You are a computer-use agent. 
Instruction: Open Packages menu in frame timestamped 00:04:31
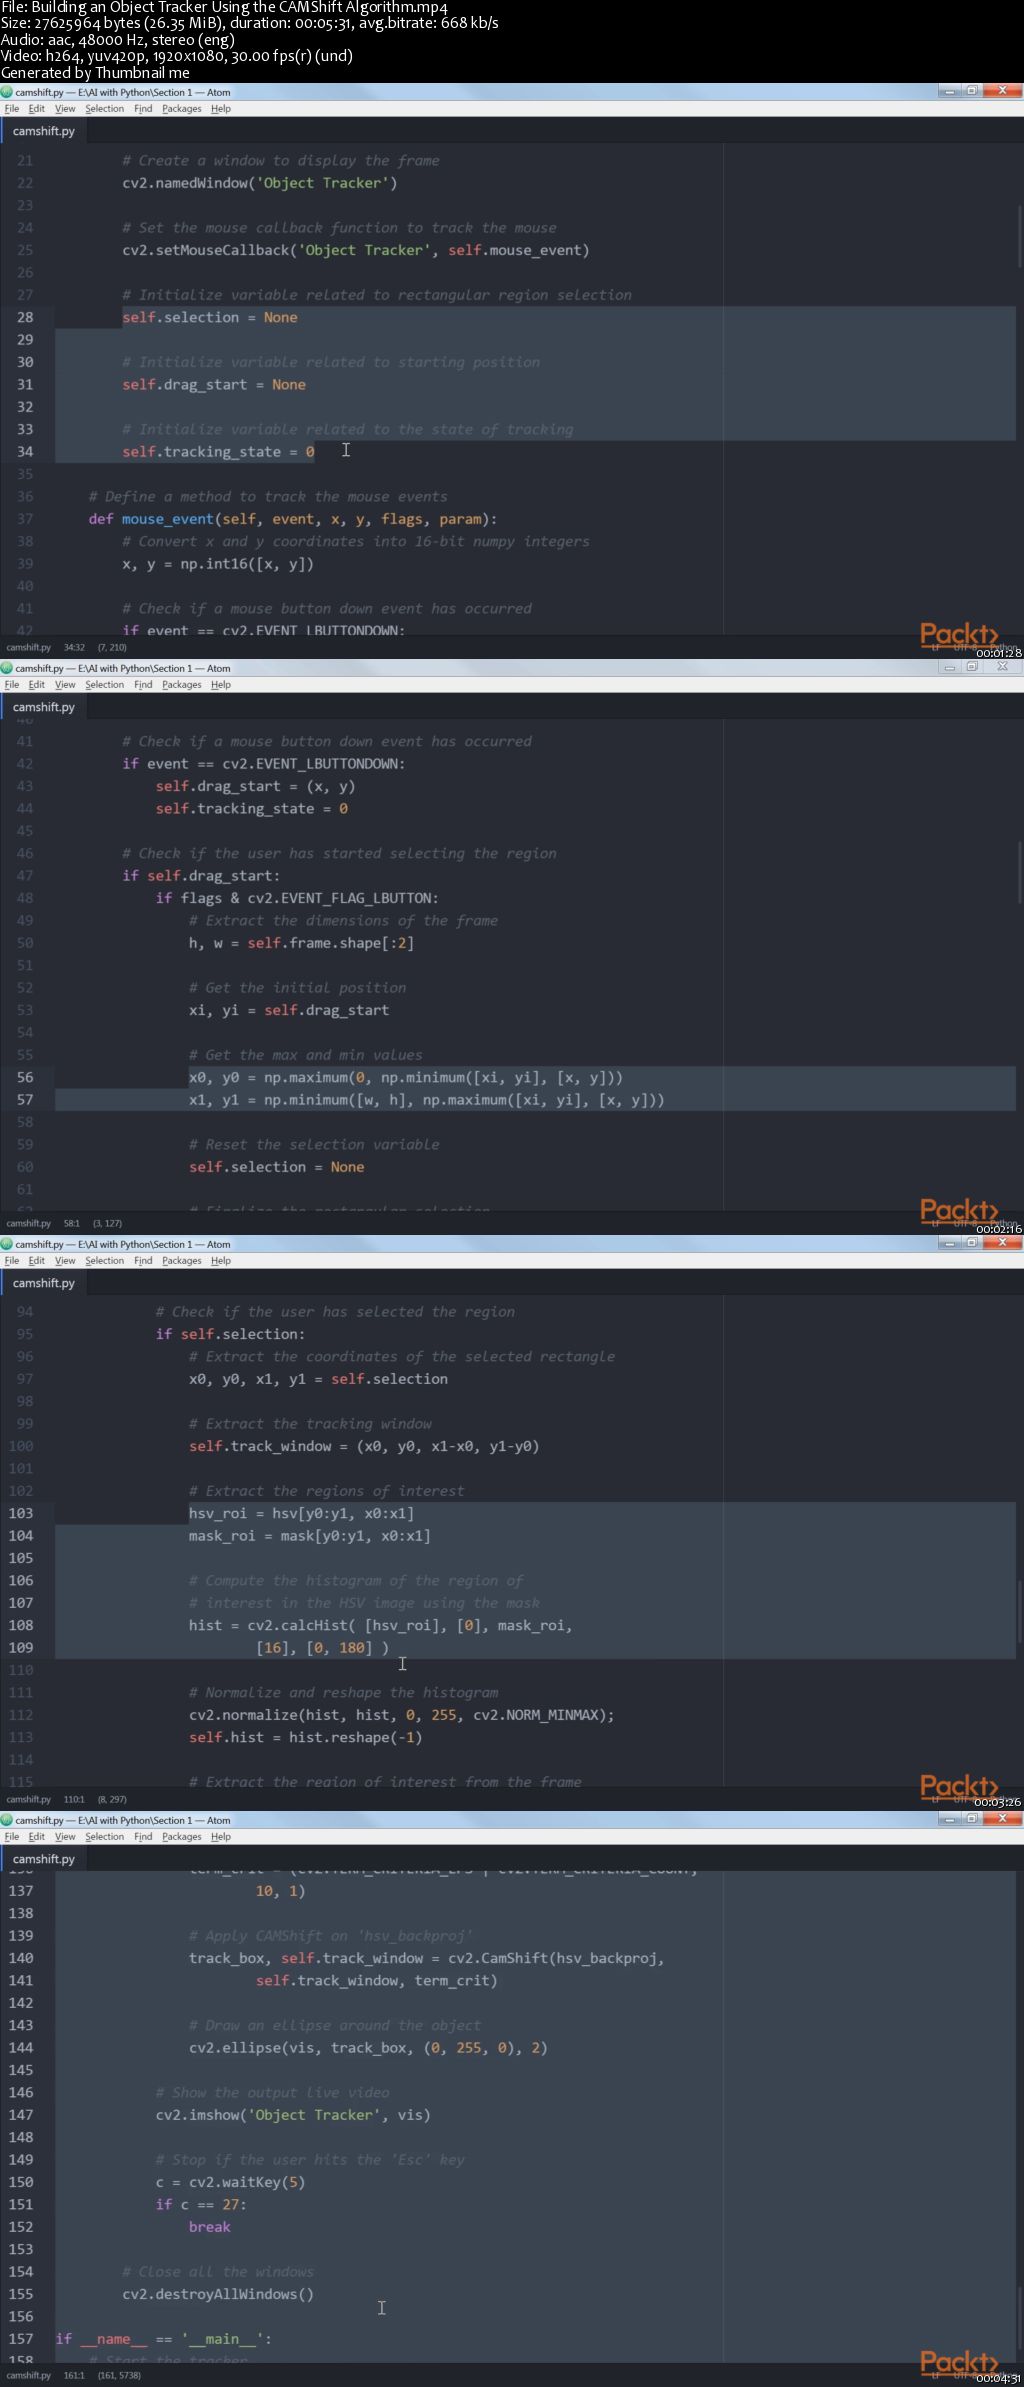181,1837
